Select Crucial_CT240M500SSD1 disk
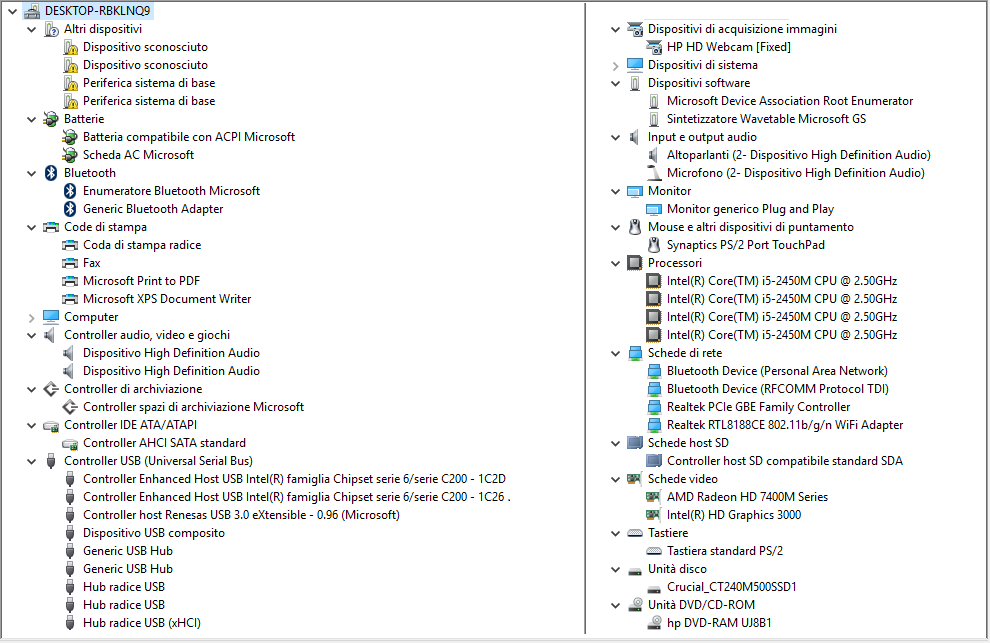Viewport: 990px width, 643px height. [732, 587]
